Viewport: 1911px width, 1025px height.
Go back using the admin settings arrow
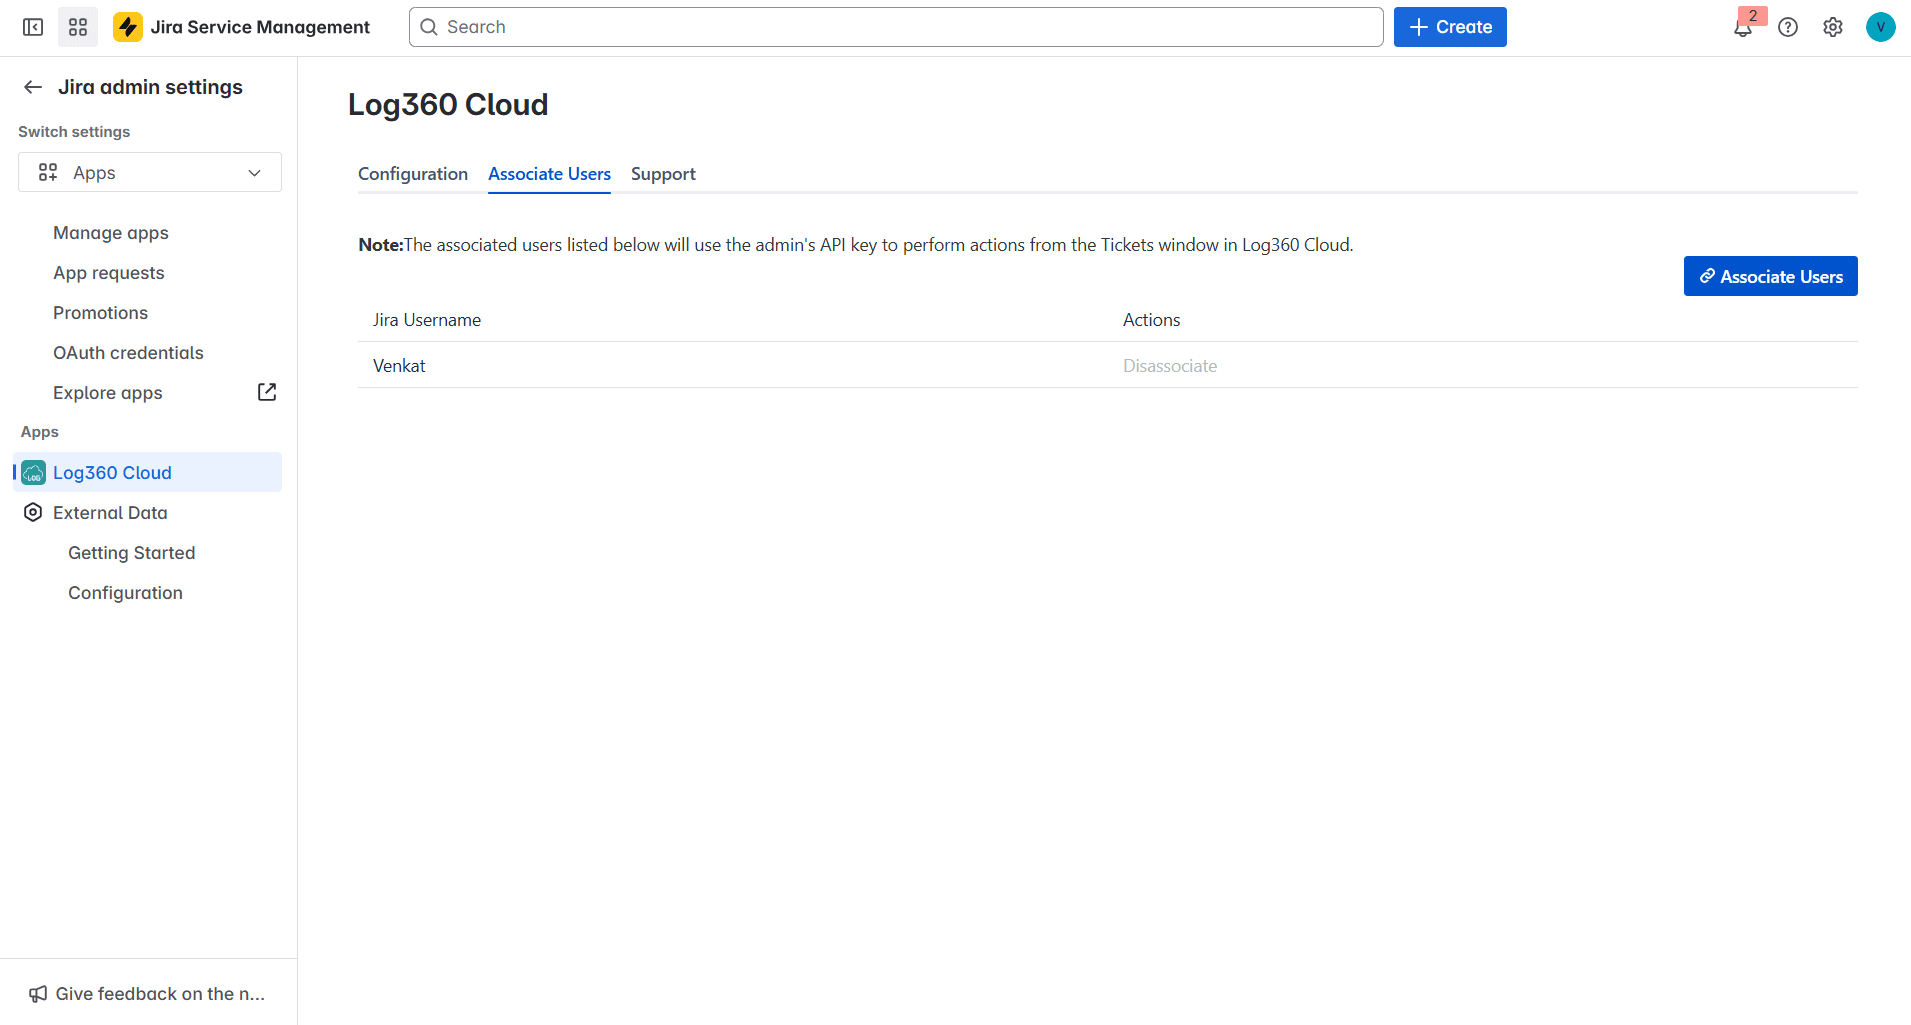tap(32, 87)
